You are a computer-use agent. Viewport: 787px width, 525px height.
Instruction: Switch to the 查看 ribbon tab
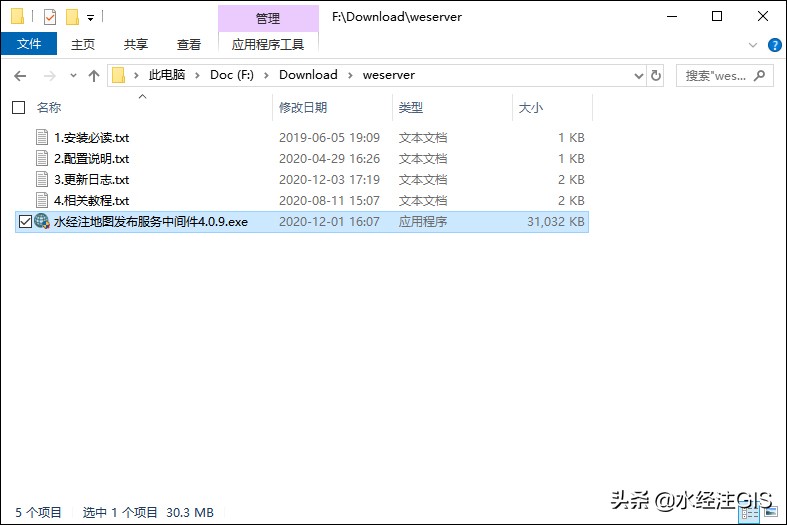pyautogui.click(x=189, y=45)
